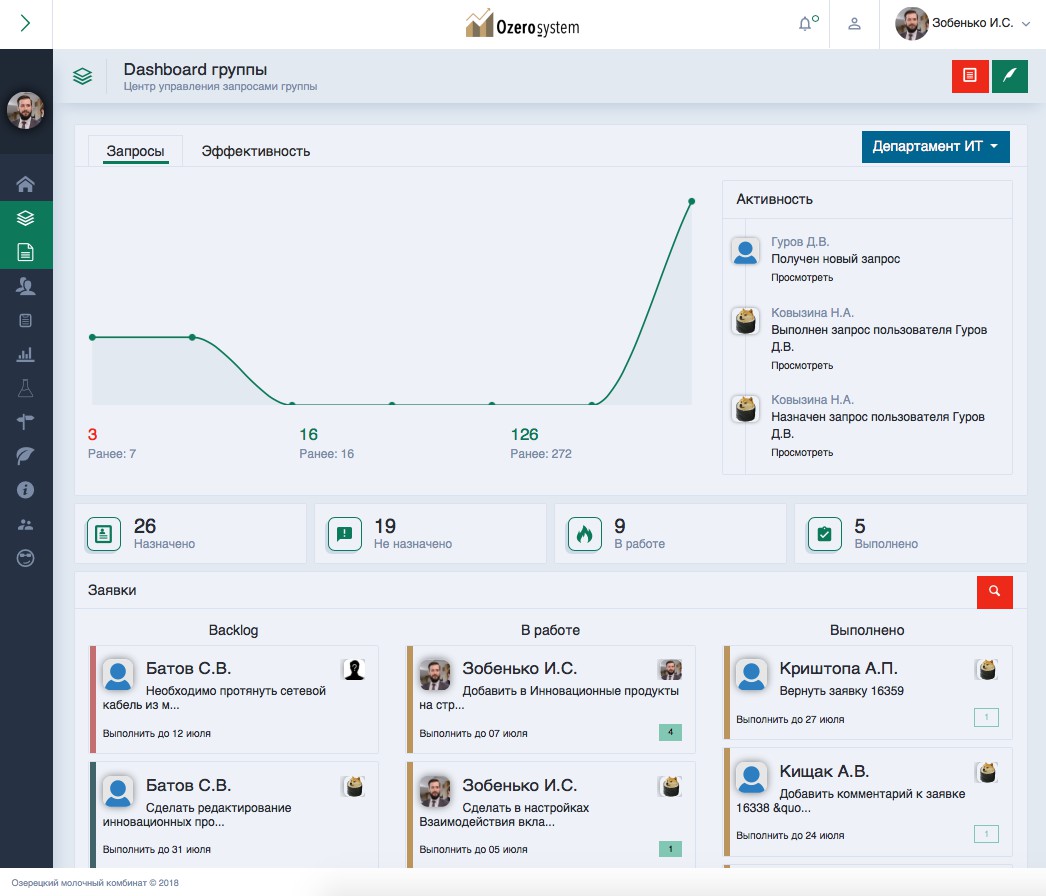Click the 126 requests statistic

[524, 434]
